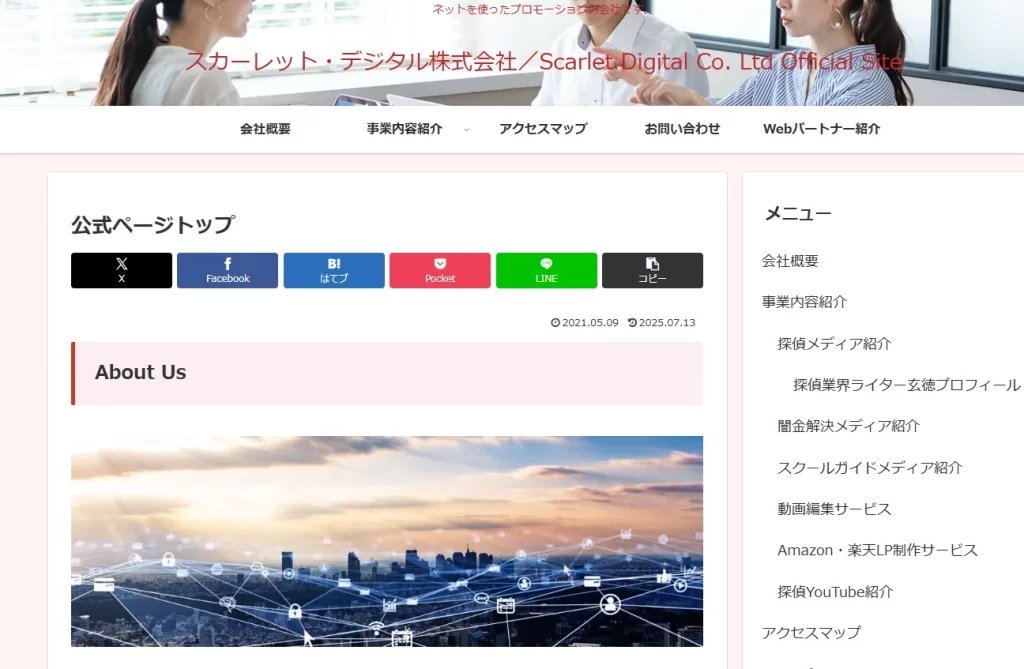Screen dimensions: 1024x669
Task: Open アクセスマップ in the top navigation
Action: 543,129
